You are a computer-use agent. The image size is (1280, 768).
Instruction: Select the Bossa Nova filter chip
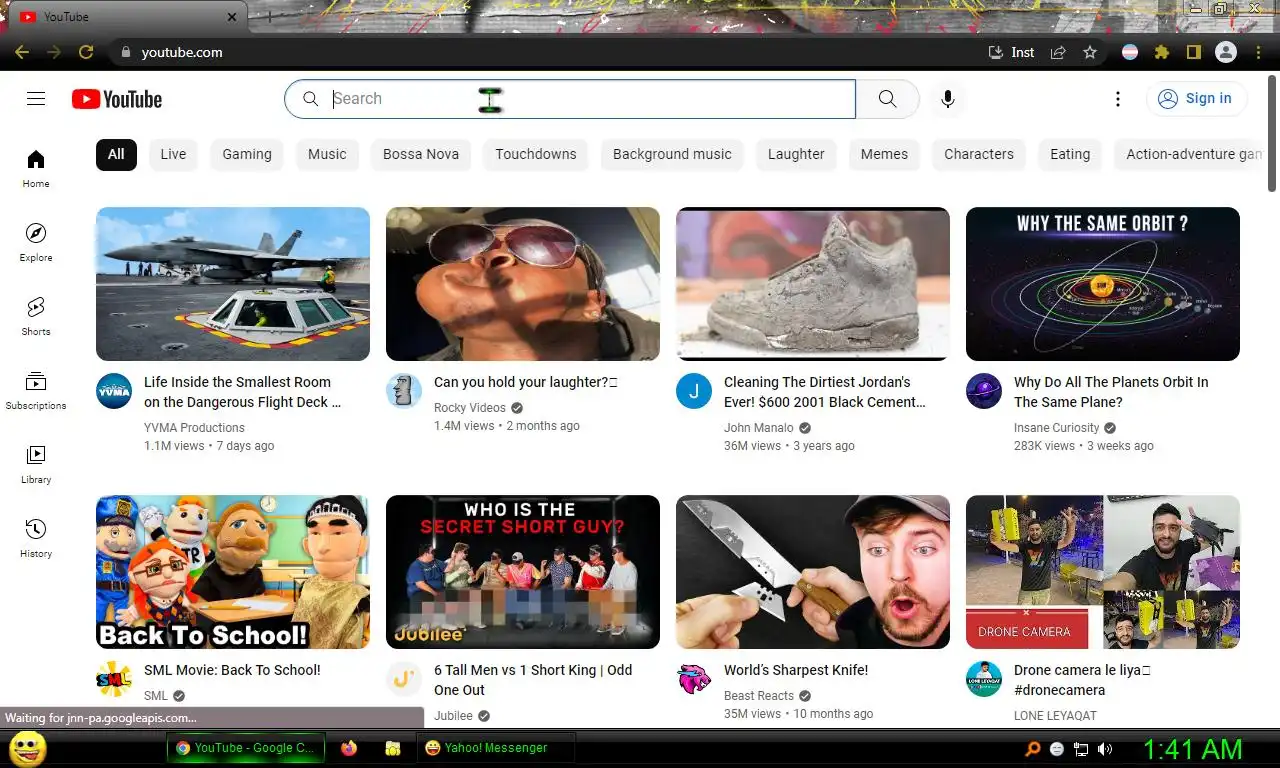pyautogui.click(x=421, y=154)
